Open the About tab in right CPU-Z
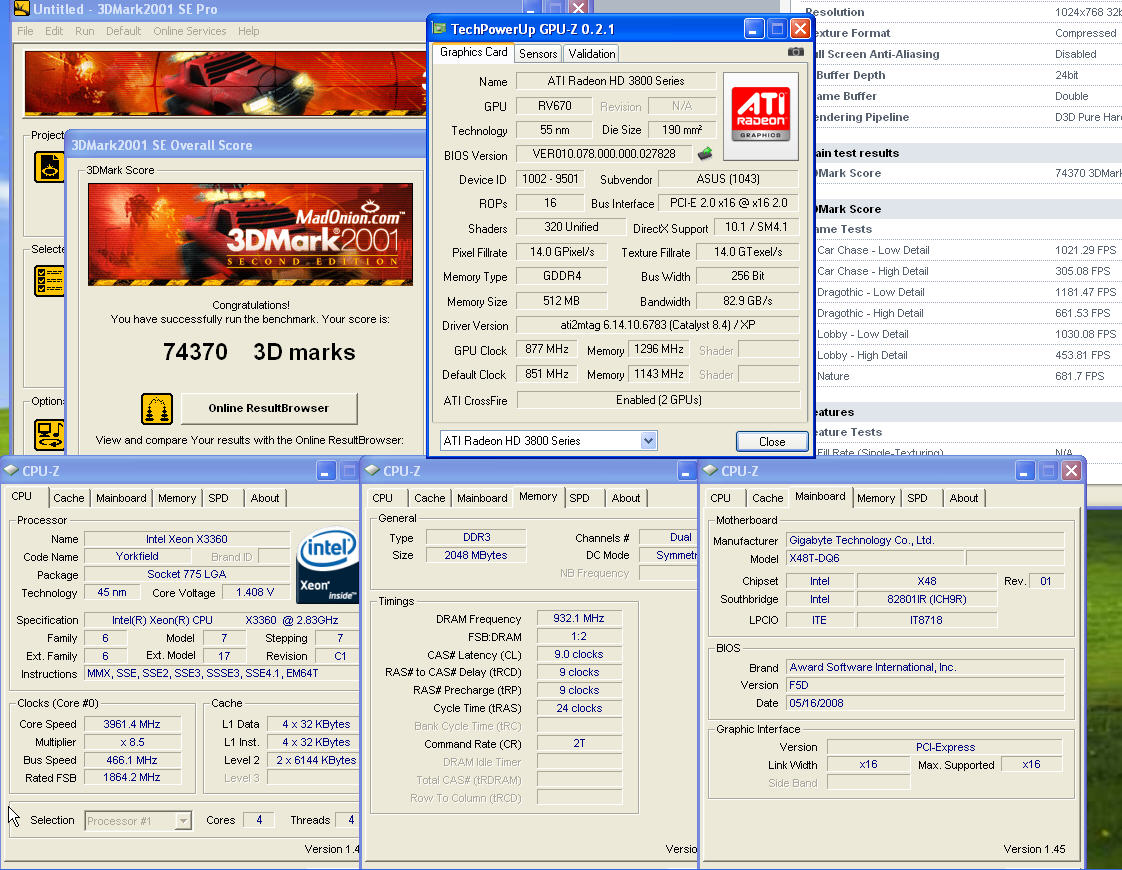1122x870 pixels. [x=964, y=498]
